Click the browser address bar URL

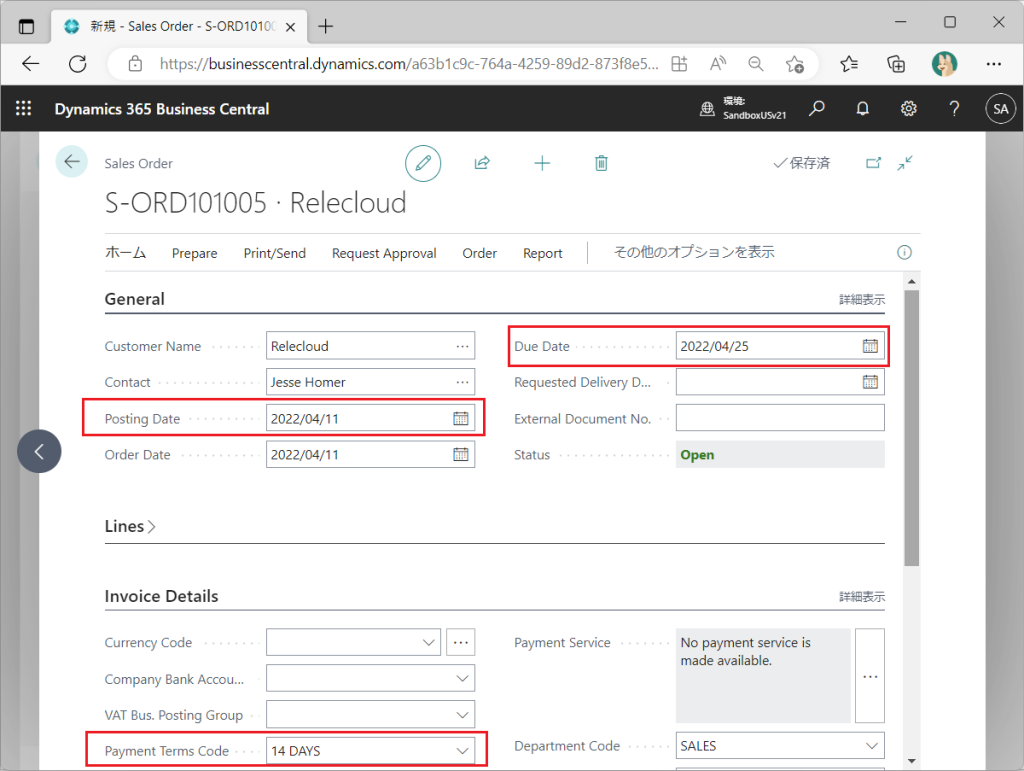(x=409, y=63)
